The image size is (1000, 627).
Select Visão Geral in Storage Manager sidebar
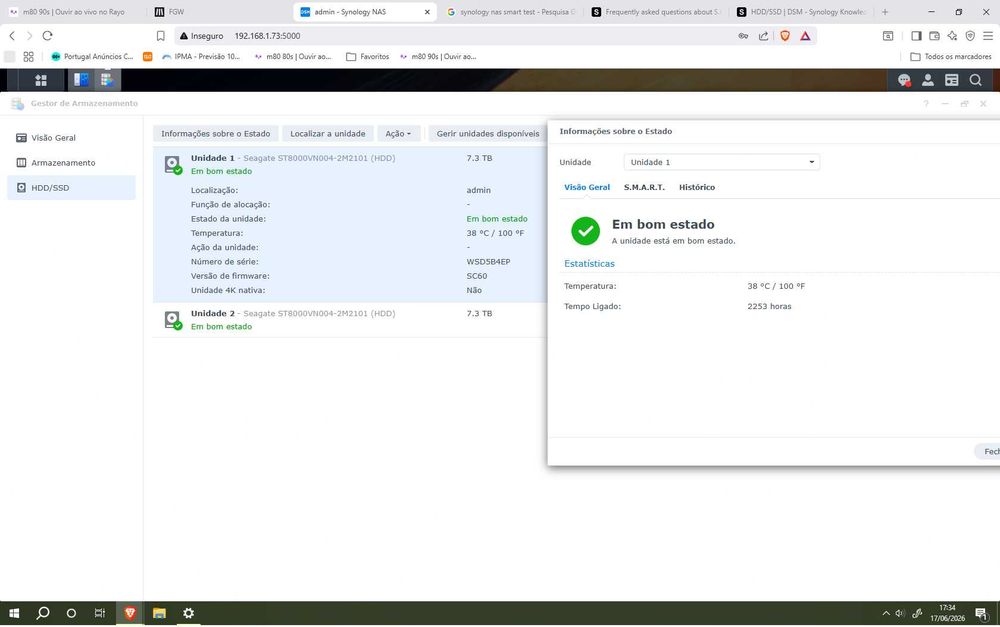(71, 138)
